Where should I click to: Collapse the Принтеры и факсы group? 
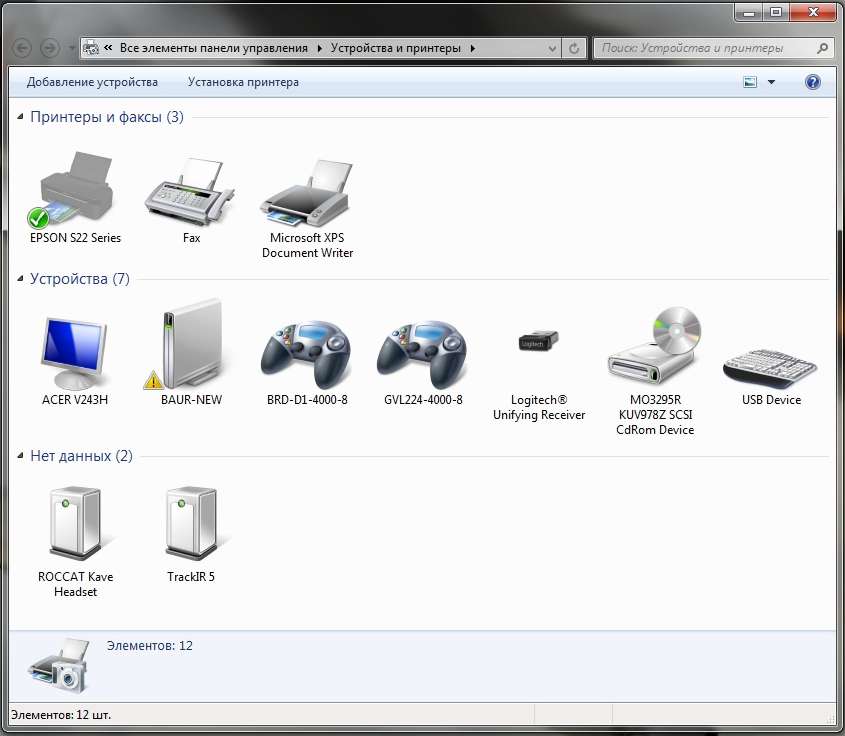click(20, 116)
